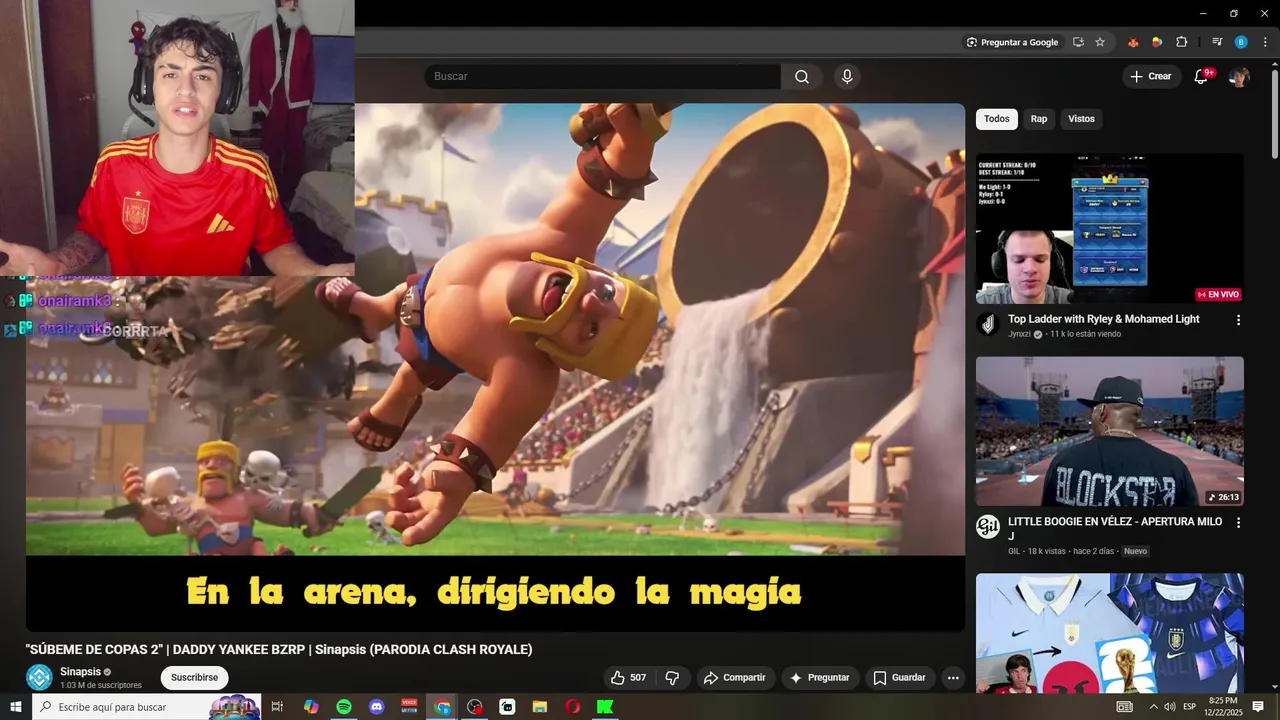The height and width of the screenshot is (720, 1280).
Task: Switch to Chrome on taskbar
Action: [x=442, y=707]
